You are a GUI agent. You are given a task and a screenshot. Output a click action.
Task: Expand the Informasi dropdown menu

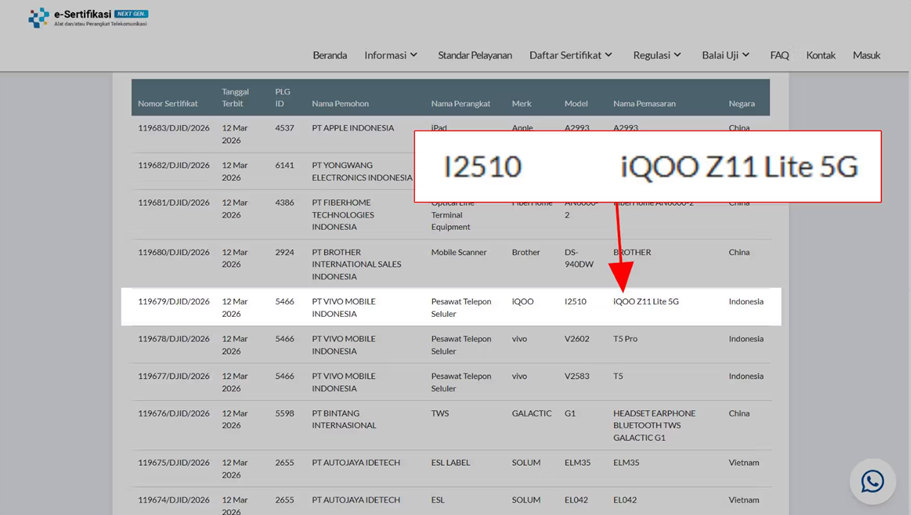(x=390, y=55)
